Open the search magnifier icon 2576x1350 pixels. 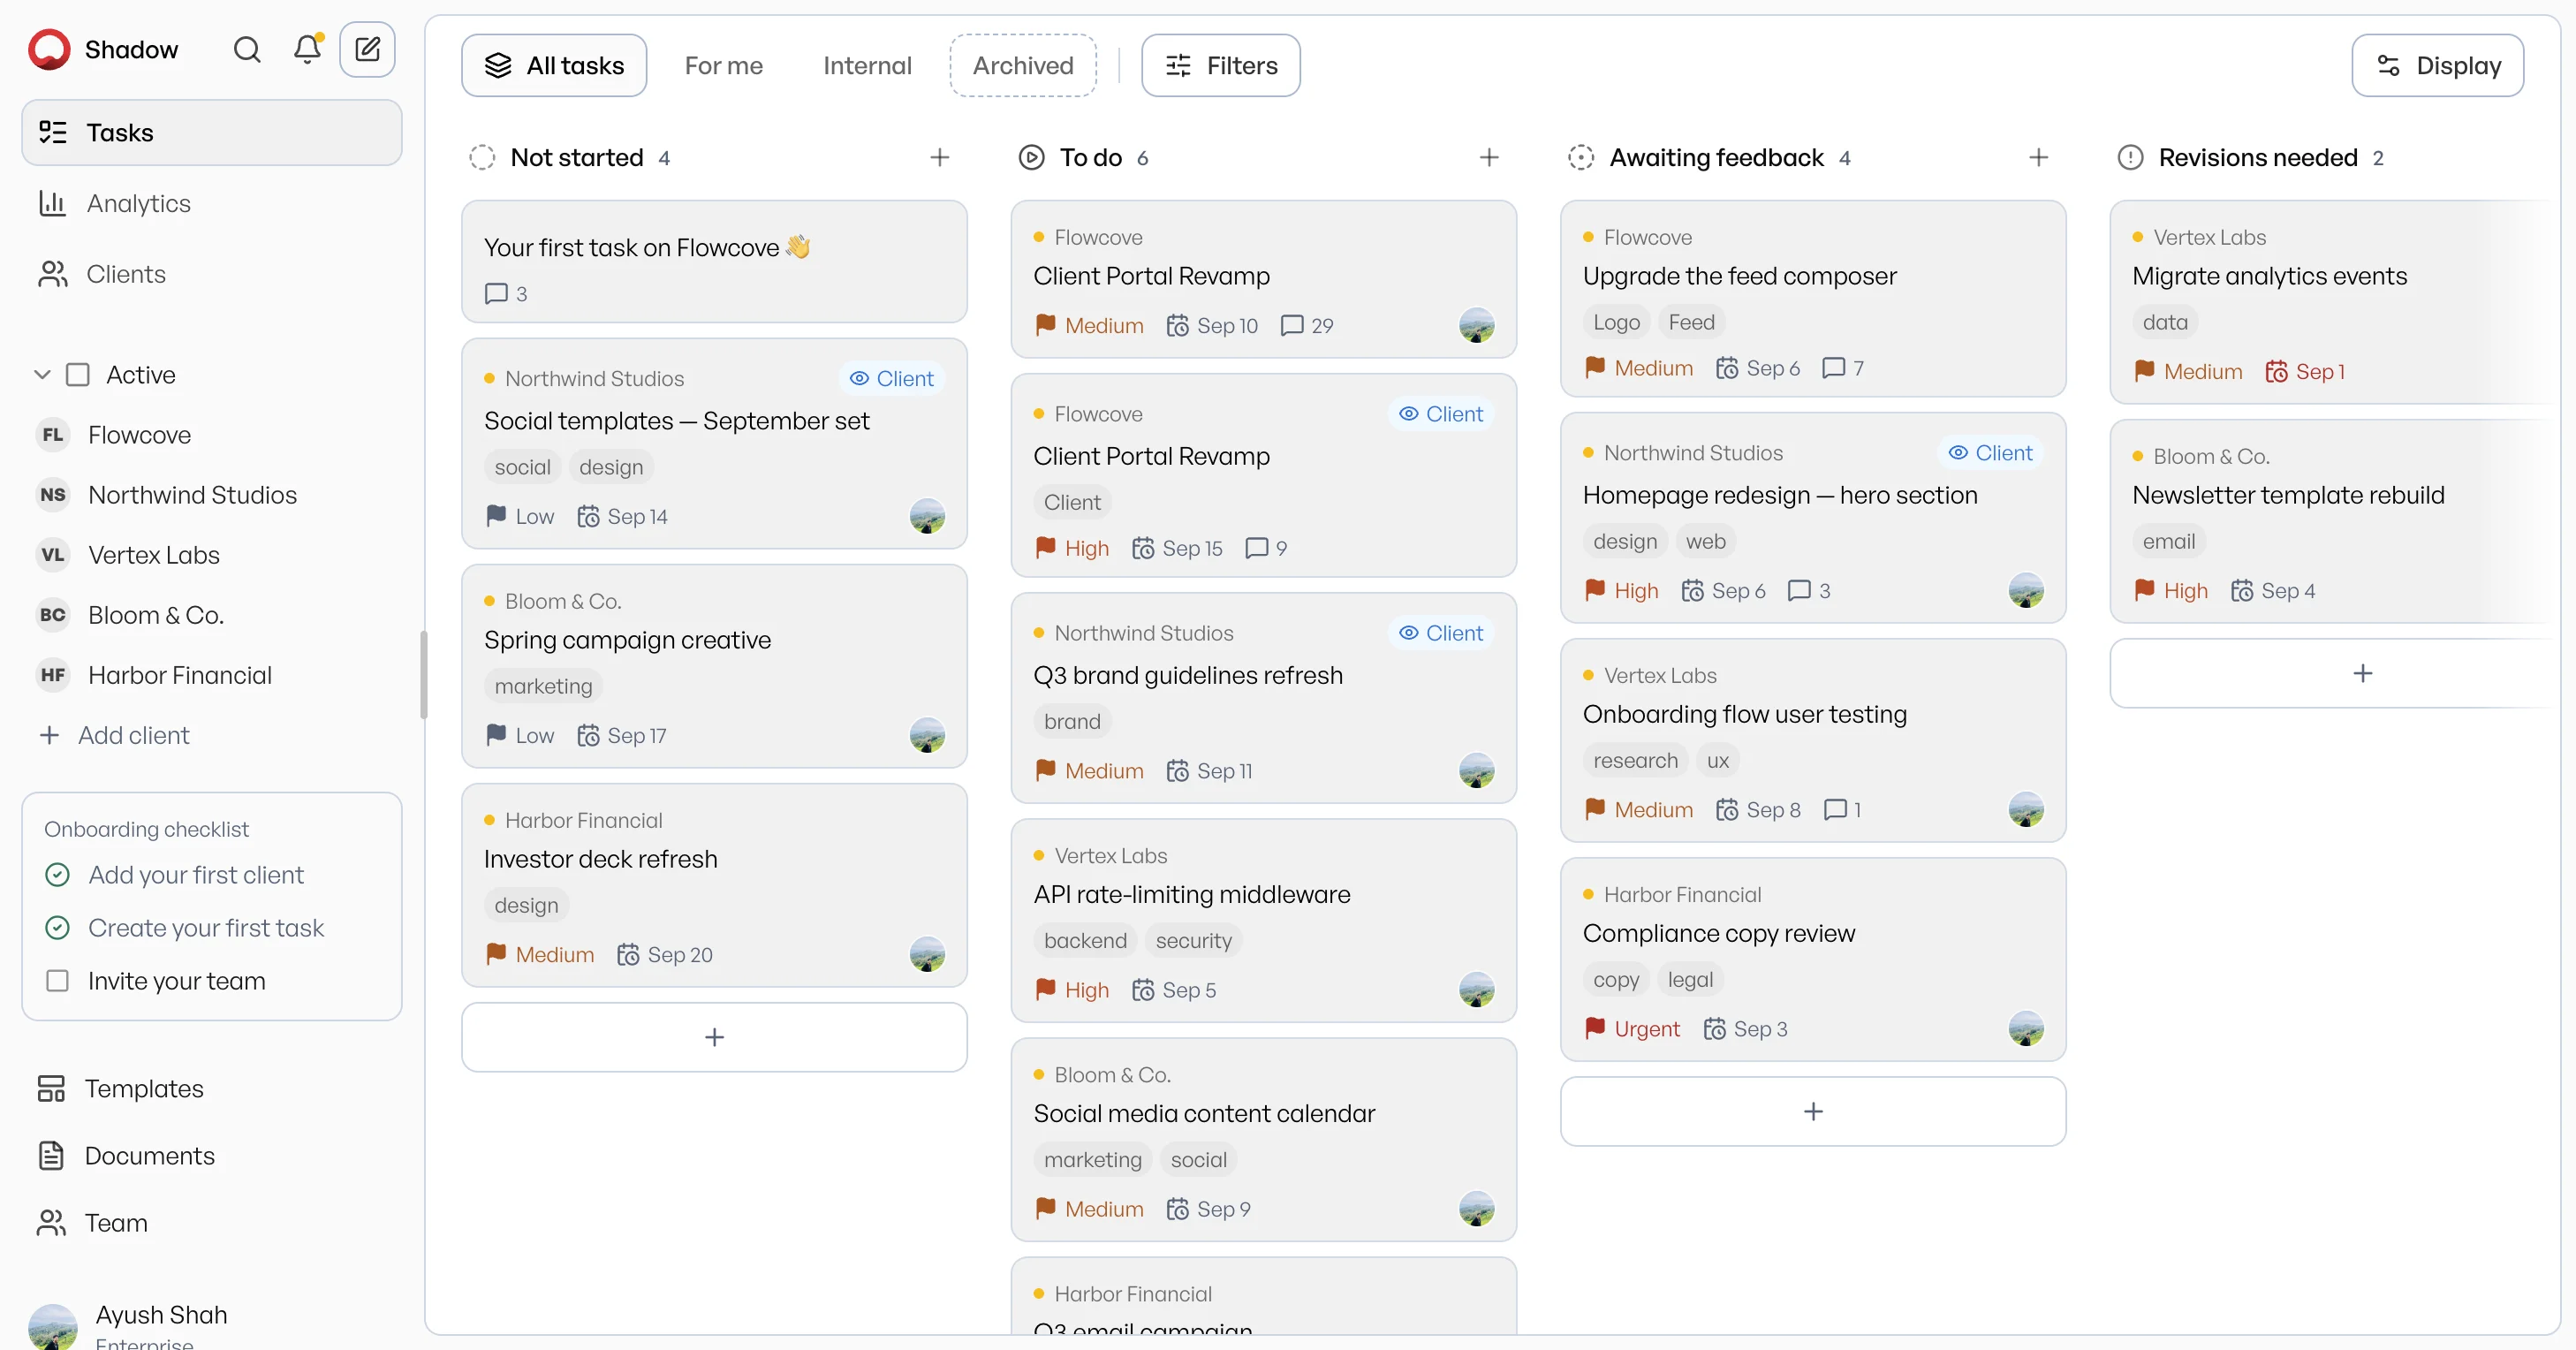246,49
